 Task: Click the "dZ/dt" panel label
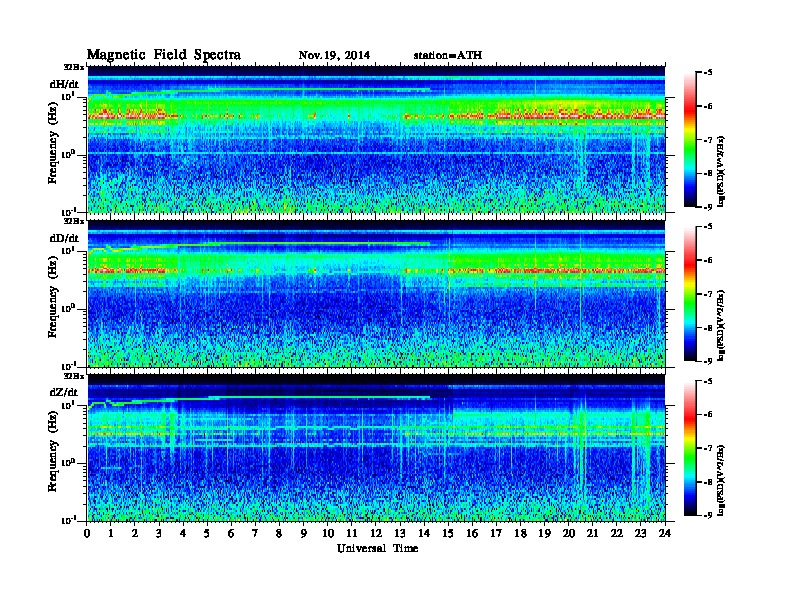coord(64,392)
